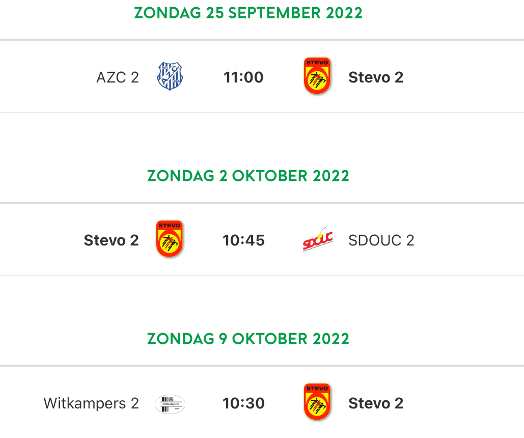524x438 pixels.
Task: Click the AZC 2 club crest
Action: coord(170,76)
